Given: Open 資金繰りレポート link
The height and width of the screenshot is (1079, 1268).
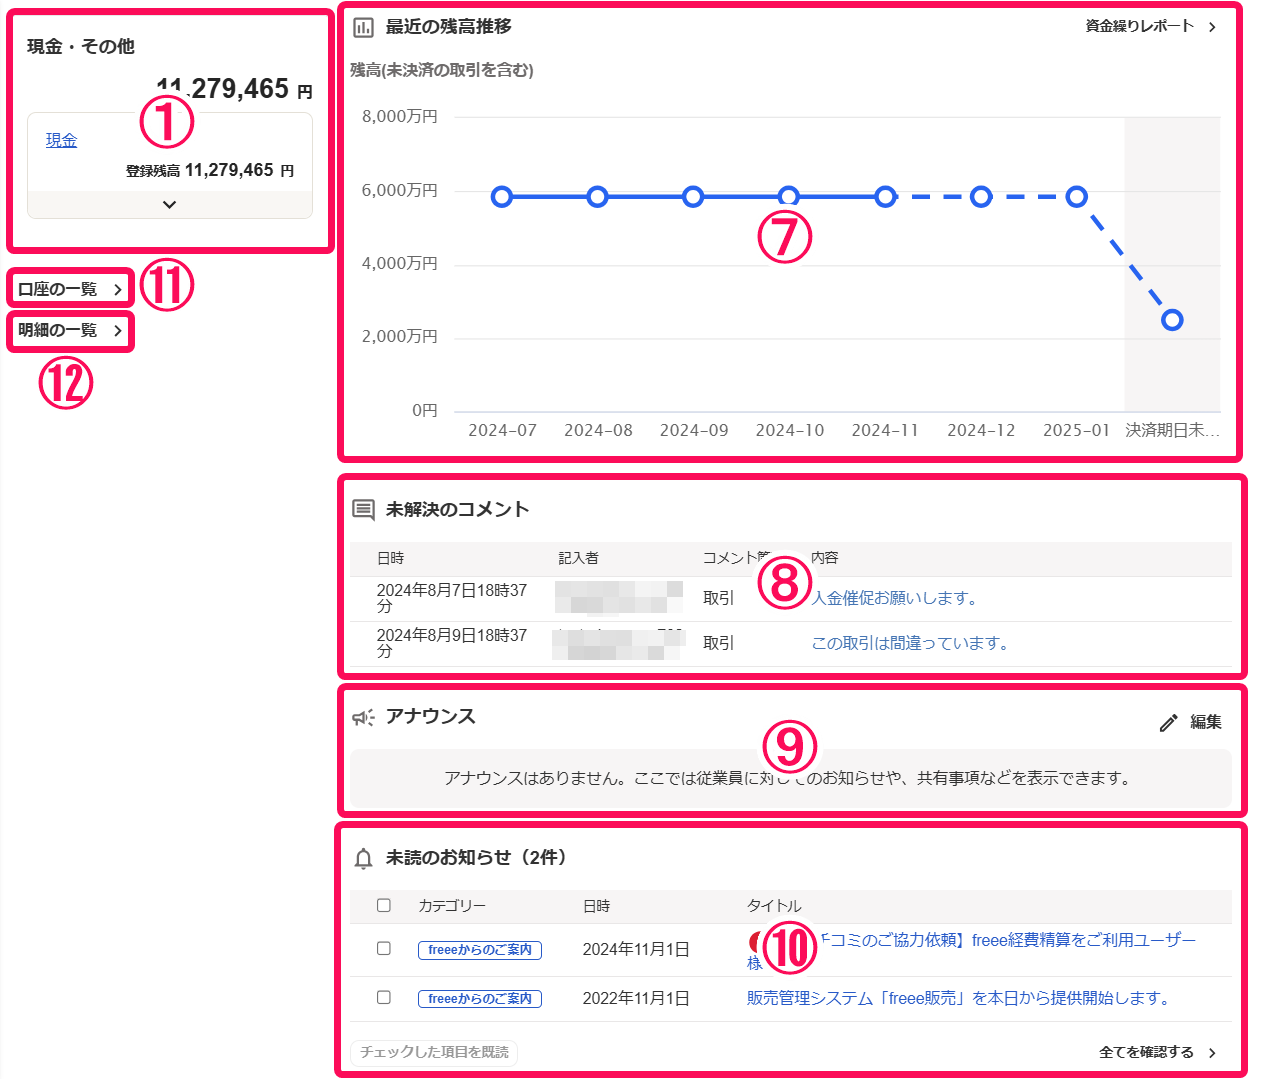Looking at the screenshot, I should pos(1140,26).
